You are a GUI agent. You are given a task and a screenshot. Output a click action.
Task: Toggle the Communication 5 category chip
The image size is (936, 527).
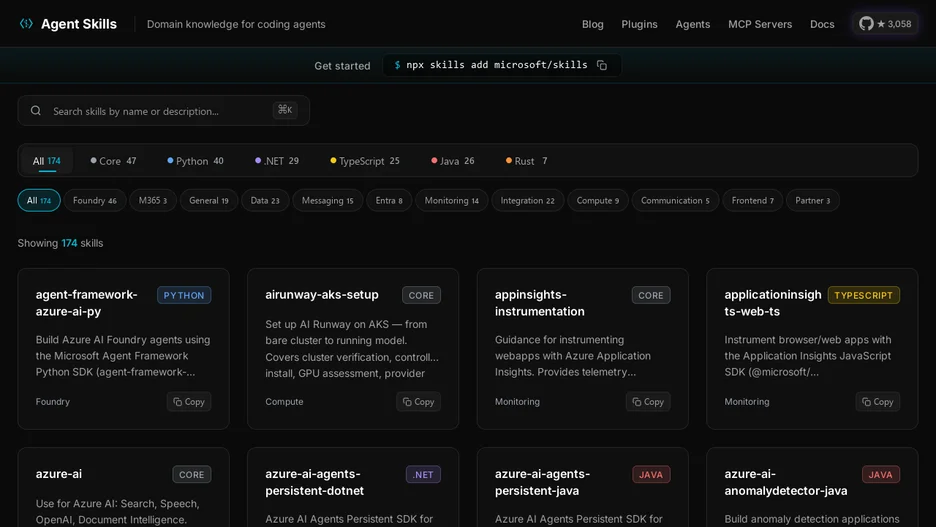tap(675, 201)
